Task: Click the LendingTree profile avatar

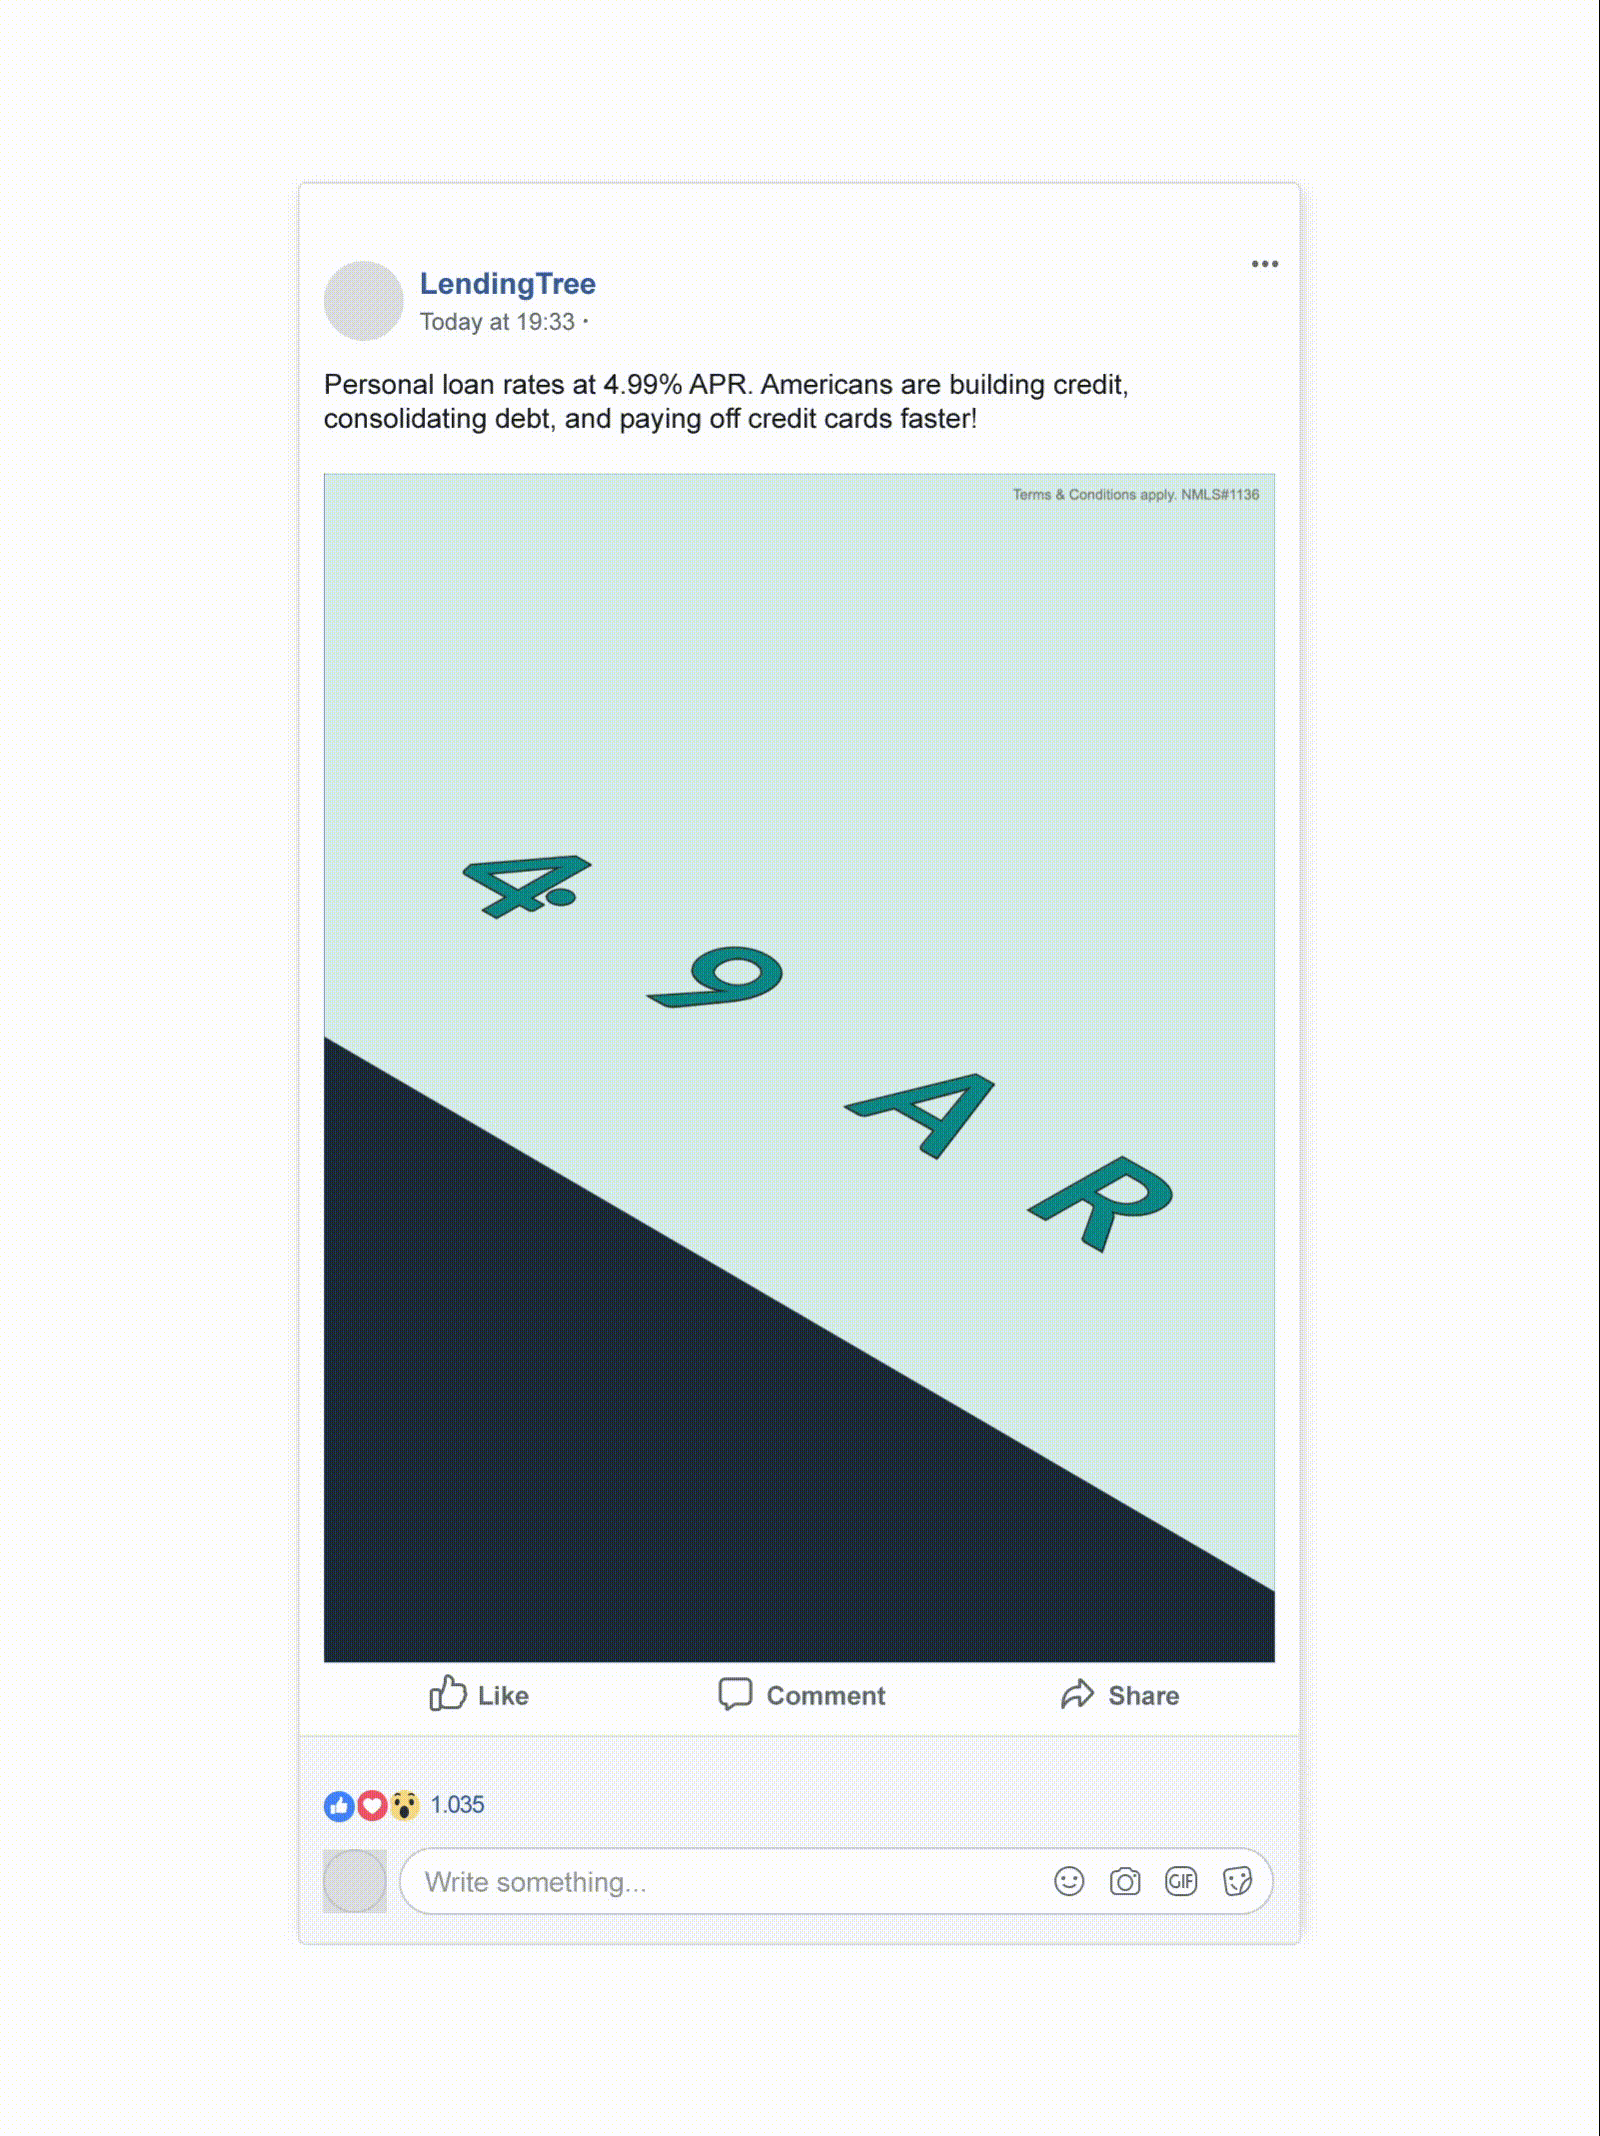Action: click(363, 301)
